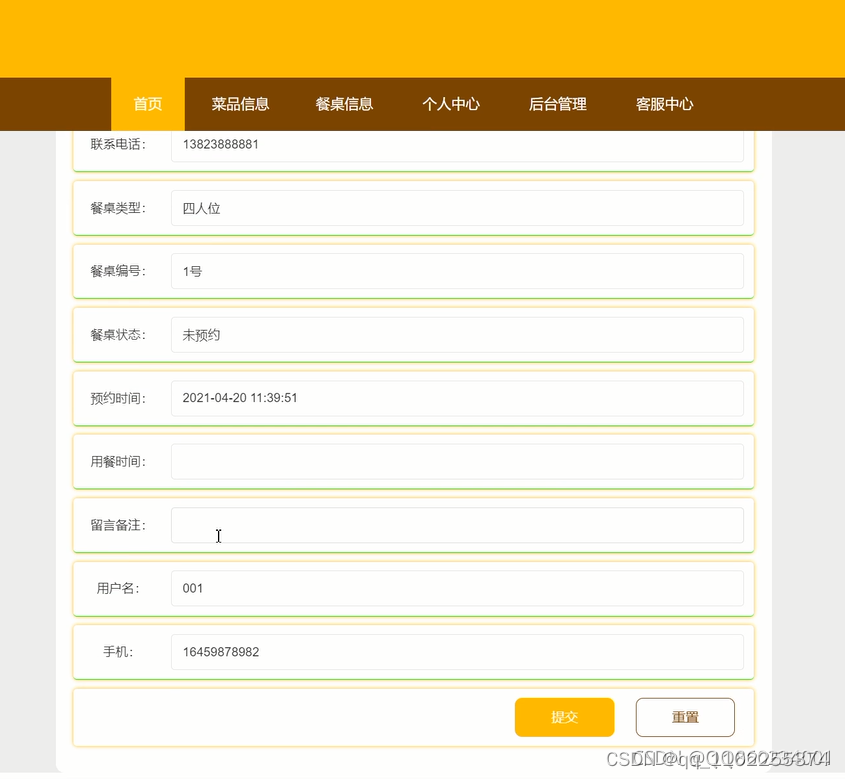Click the 用户名 label text
Screen dimensions: 845x779
point(118,588)
